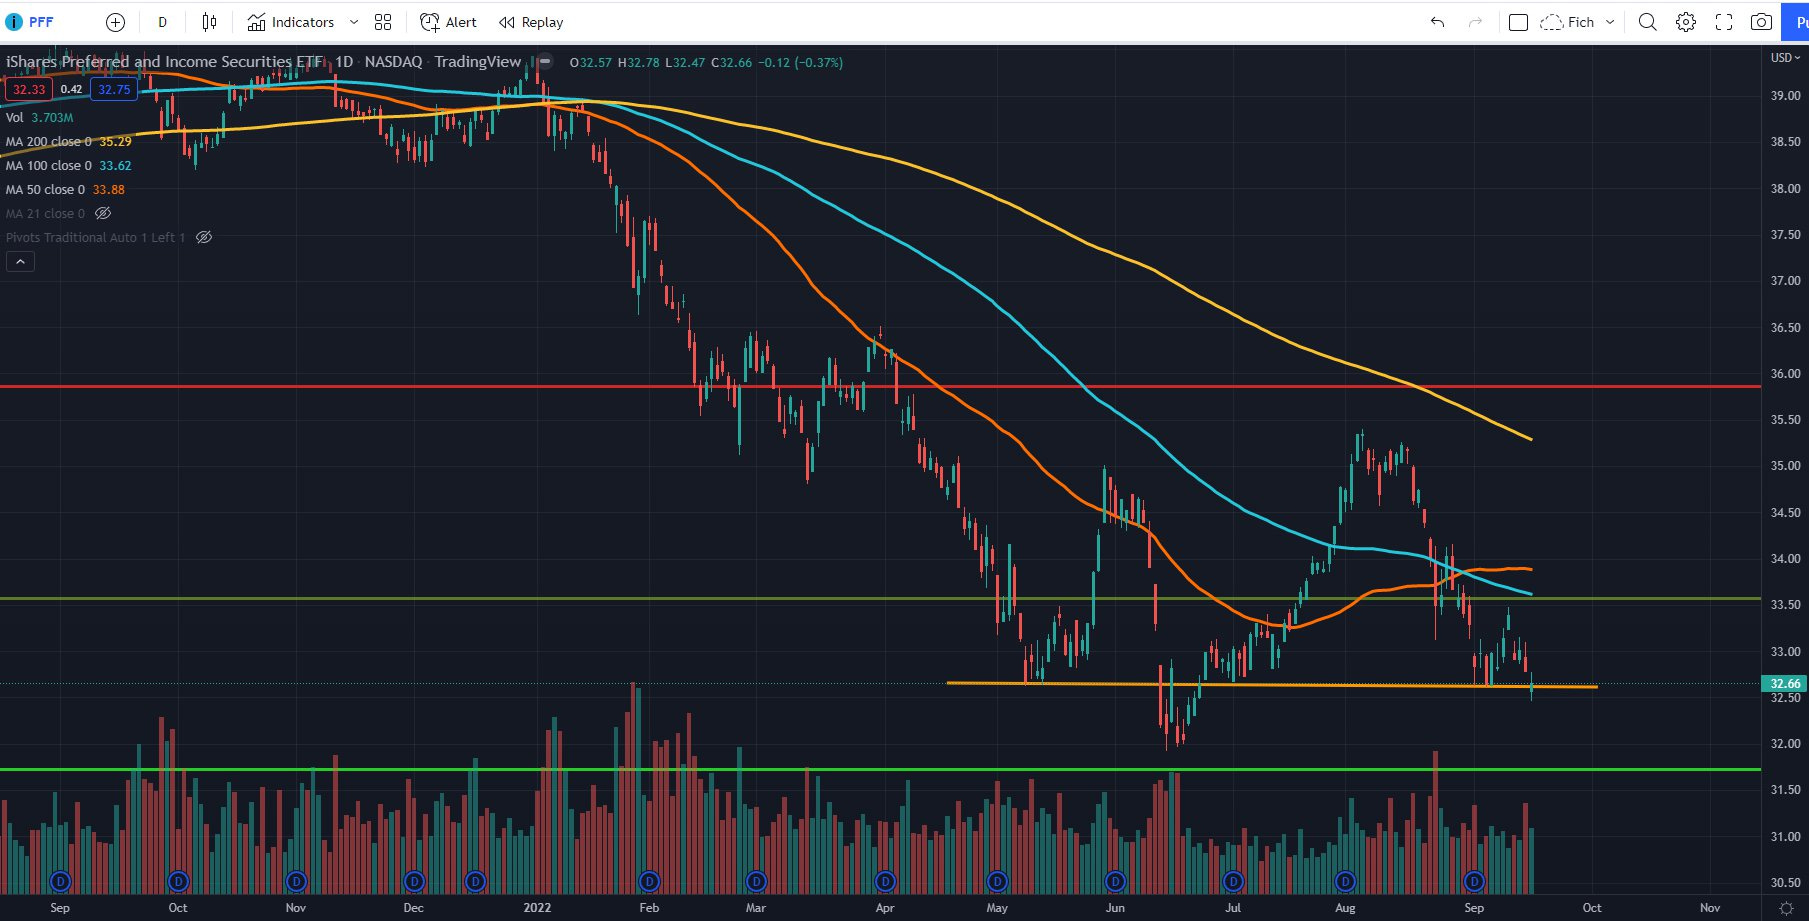Show the hidden Pivots Traditional indicator
Screen dimensions: 1809x921
pos(204,237)
